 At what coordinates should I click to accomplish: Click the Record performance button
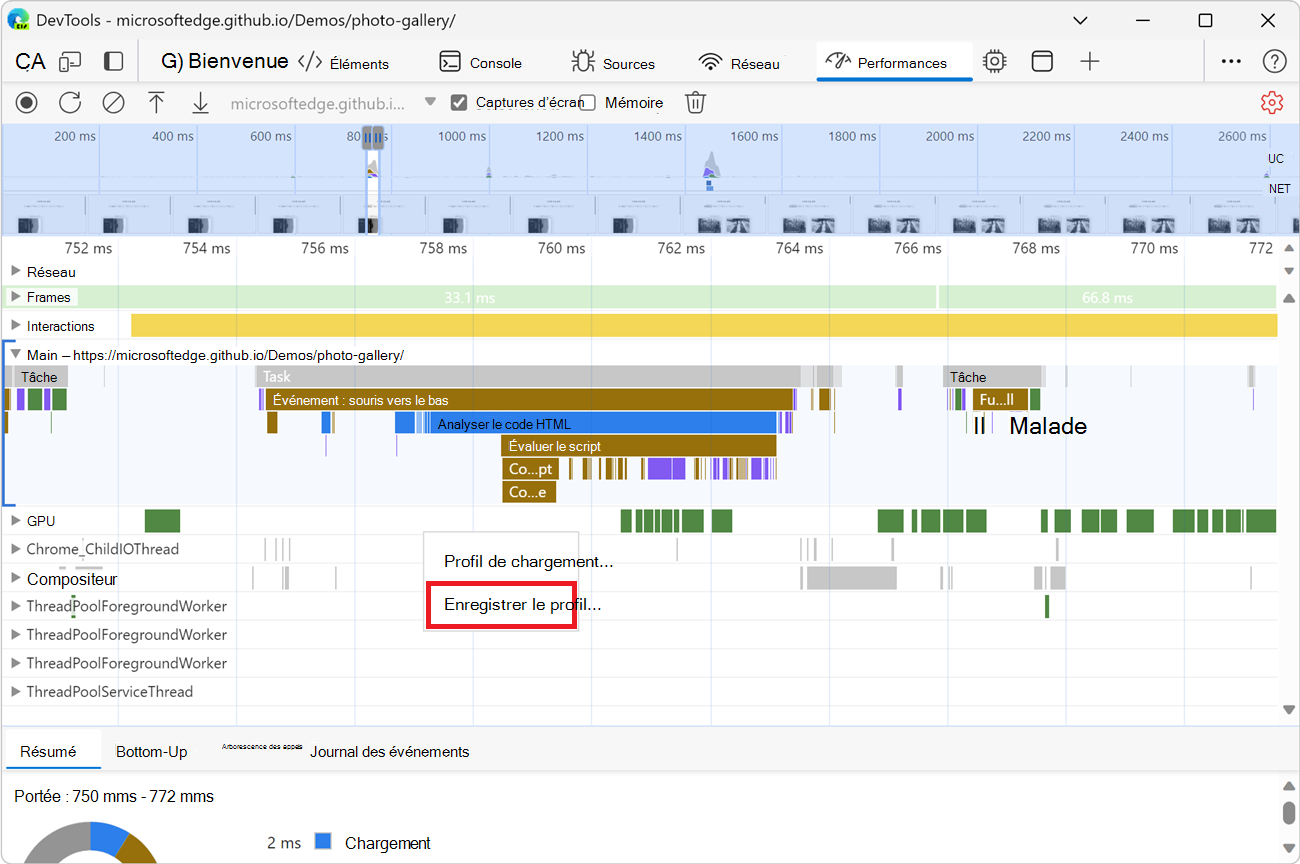27,102
